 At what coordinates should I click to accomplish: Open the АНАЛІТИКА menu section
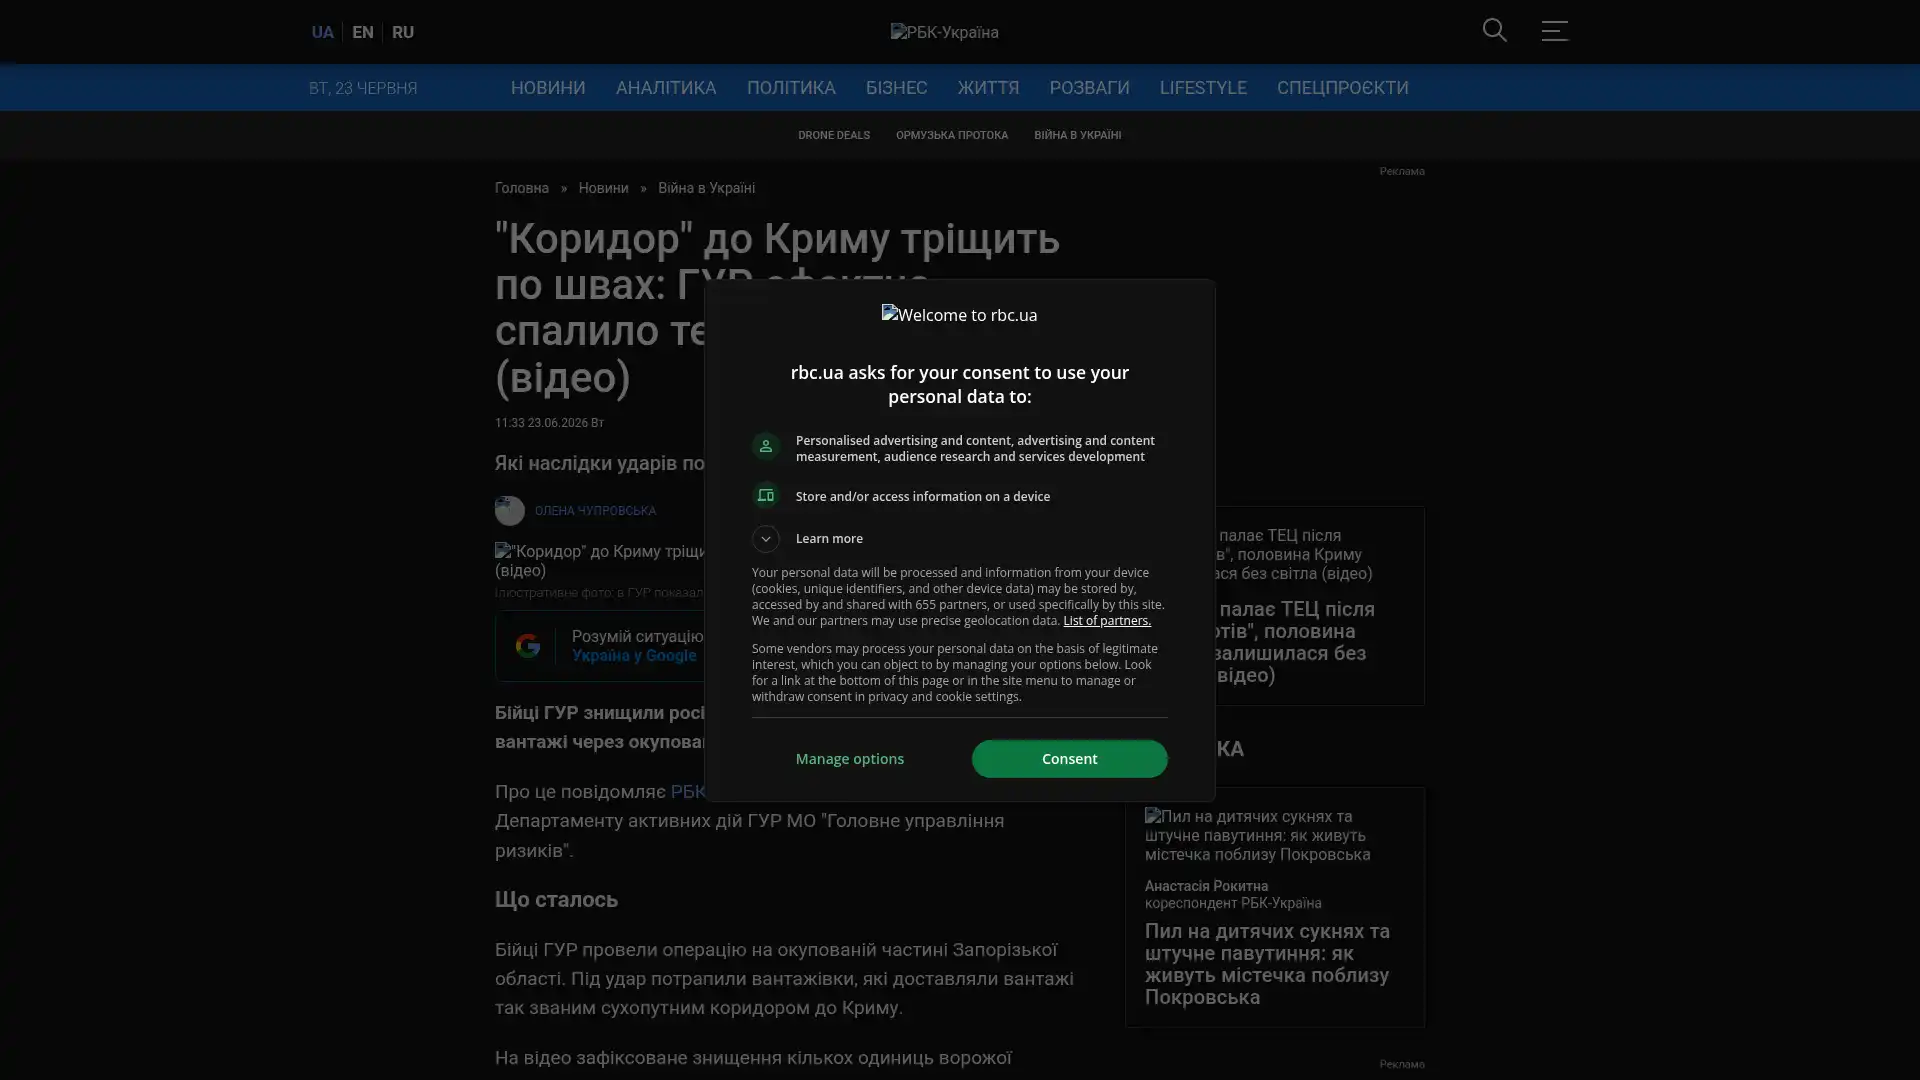(x=666, y=88)
